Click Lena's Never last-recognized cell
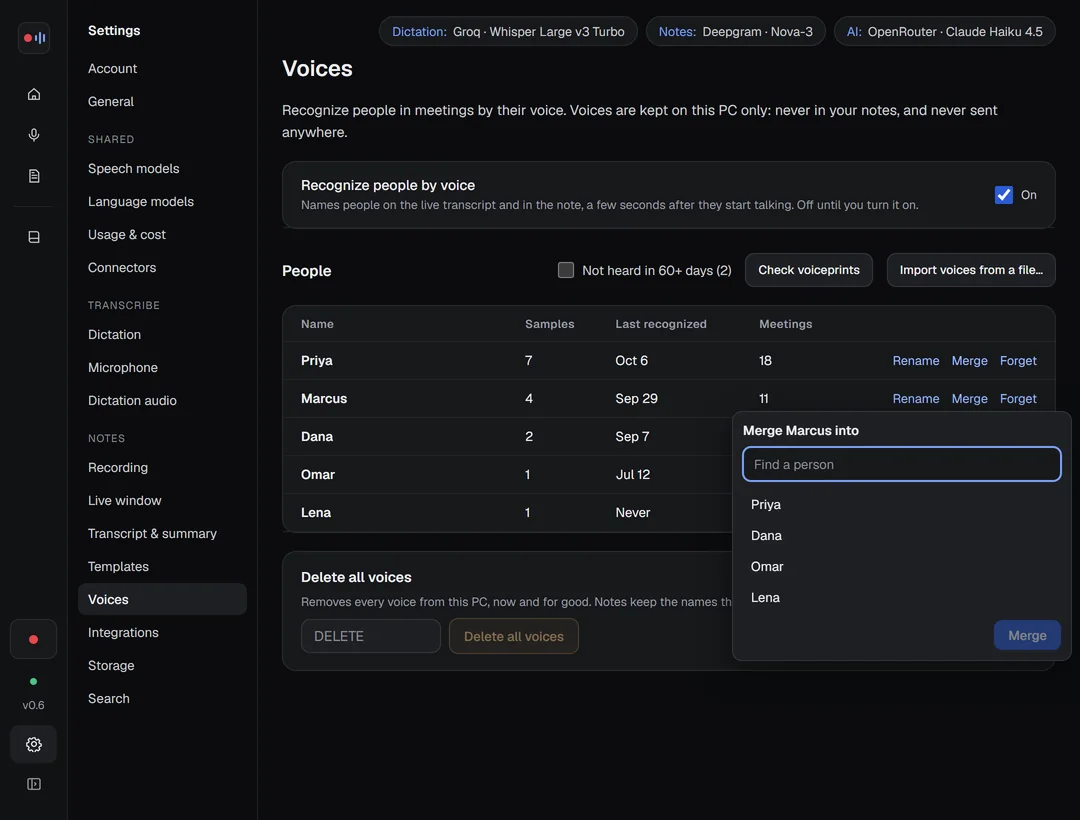Viewport: 1080px width, 820px height. tap(632, 512)
